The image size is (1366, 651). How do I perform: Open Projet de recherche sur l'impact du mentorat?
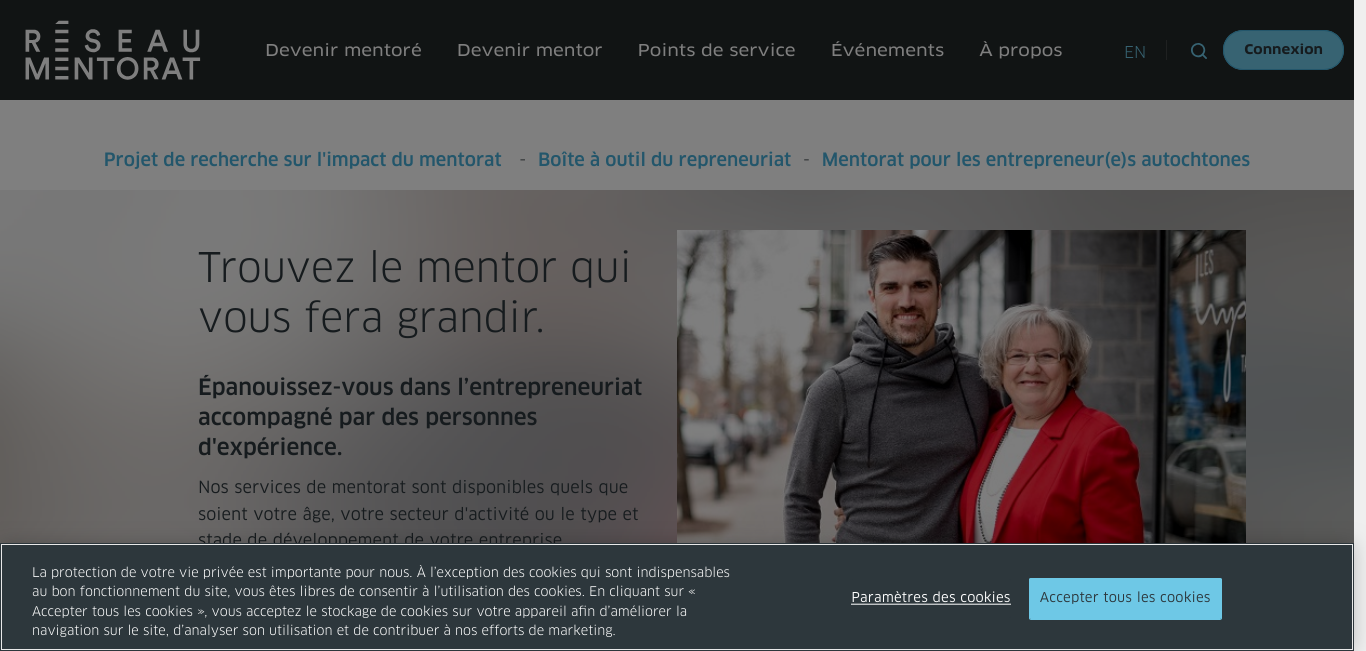(x=303, y=160)
